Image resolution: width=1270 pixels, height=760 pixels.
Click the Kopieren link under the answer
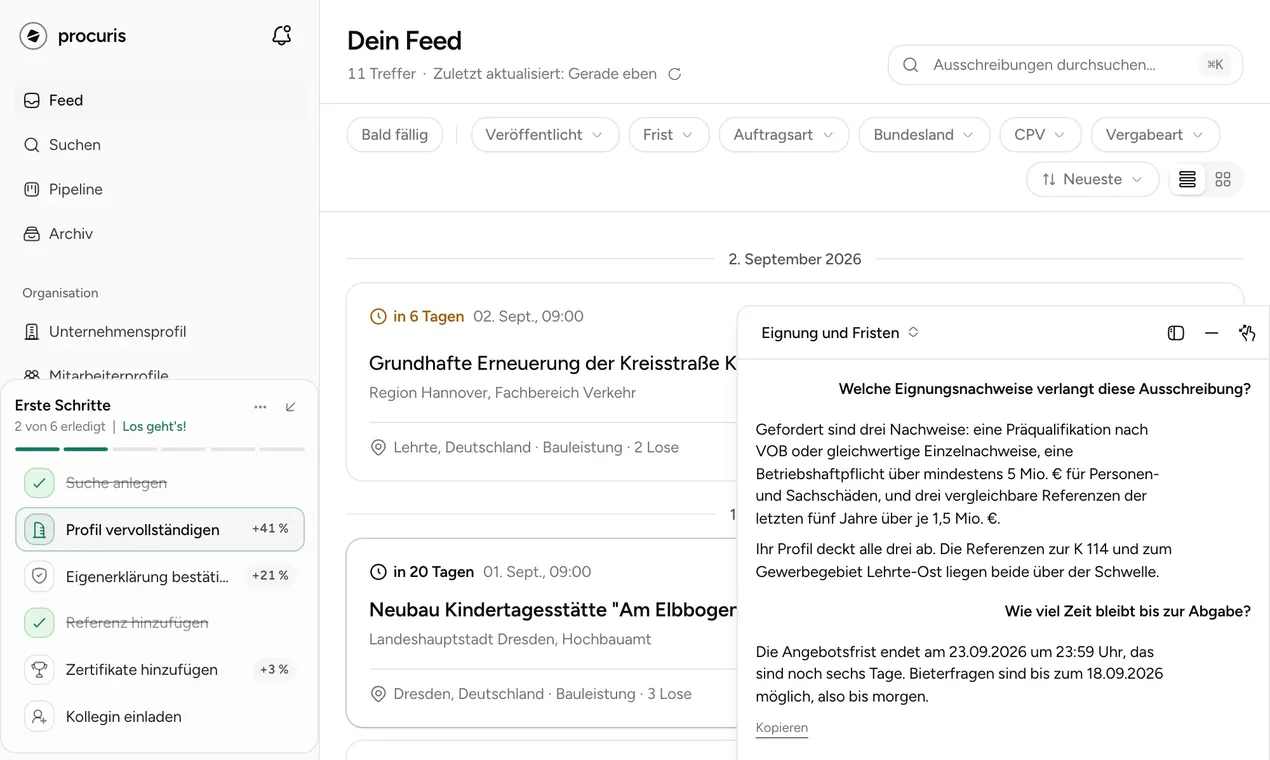[782, 728]
